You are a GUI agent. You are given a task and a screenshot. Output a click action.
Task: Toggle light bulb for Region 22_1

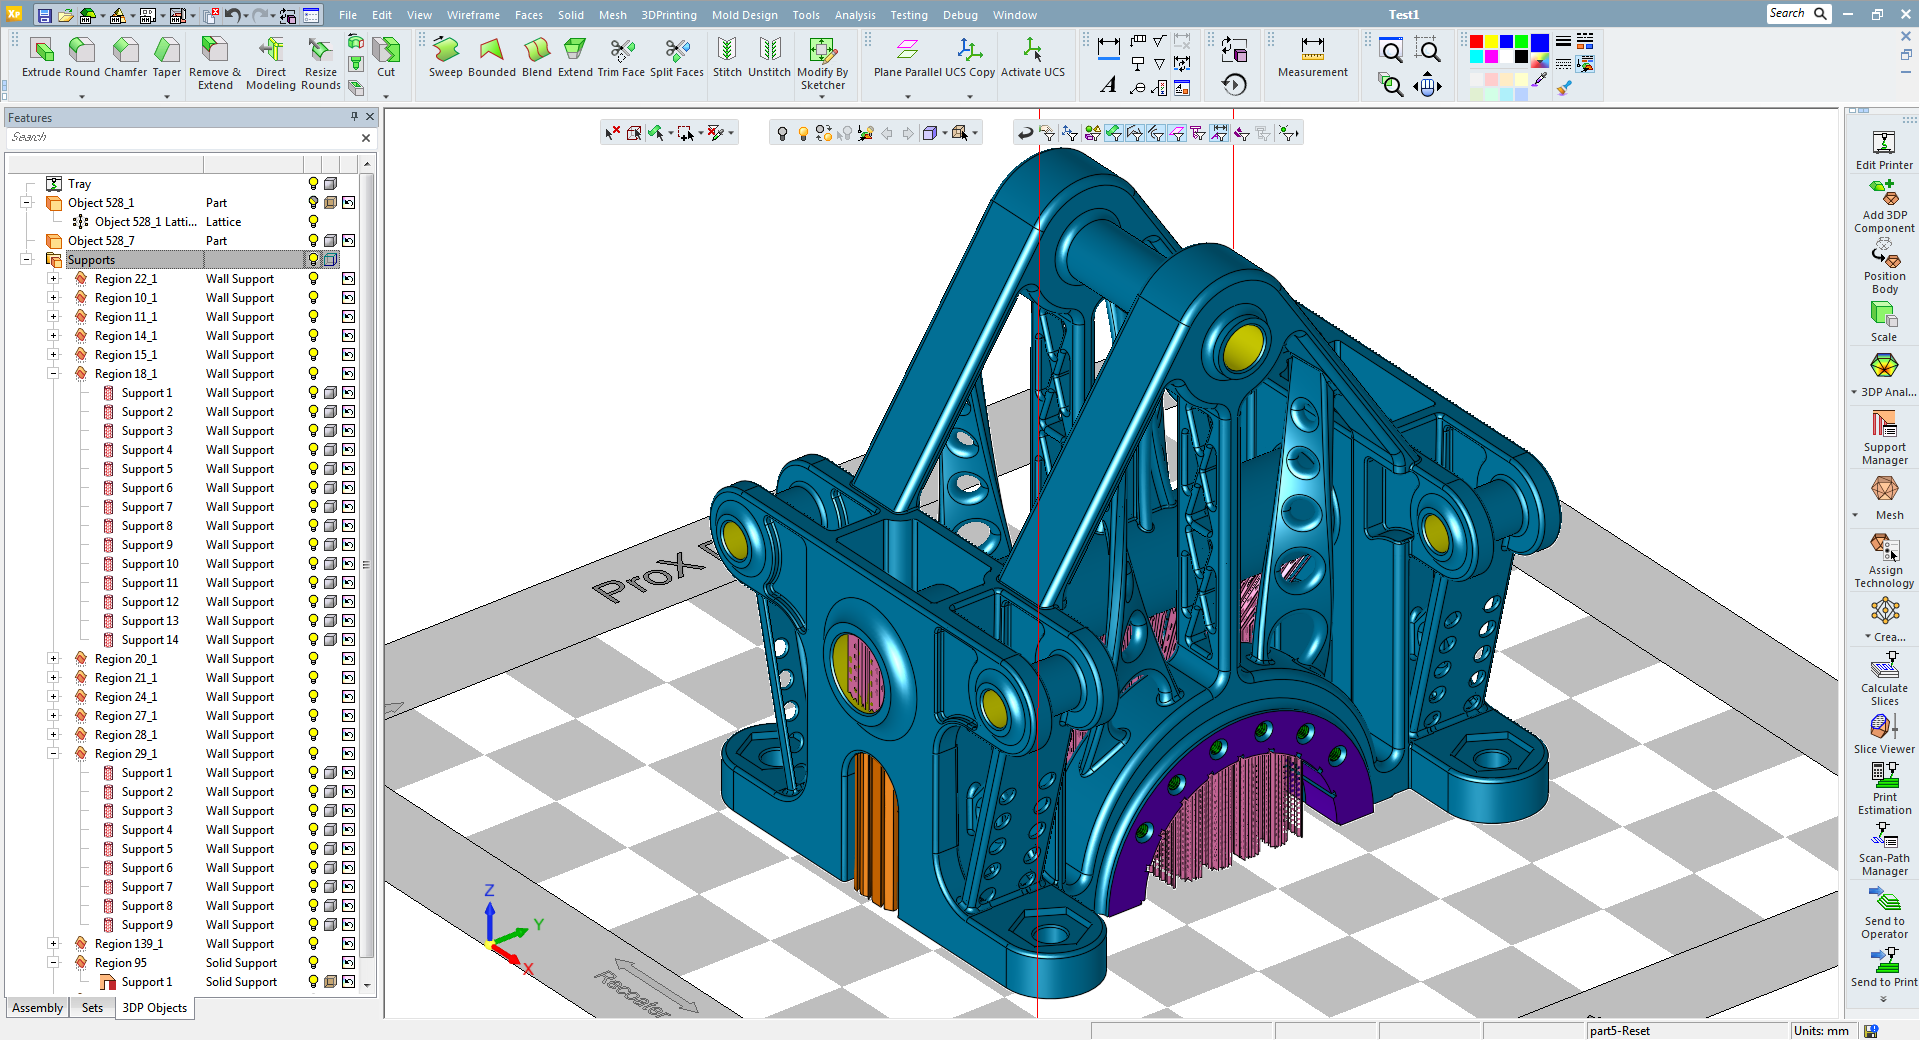(313, 279)
